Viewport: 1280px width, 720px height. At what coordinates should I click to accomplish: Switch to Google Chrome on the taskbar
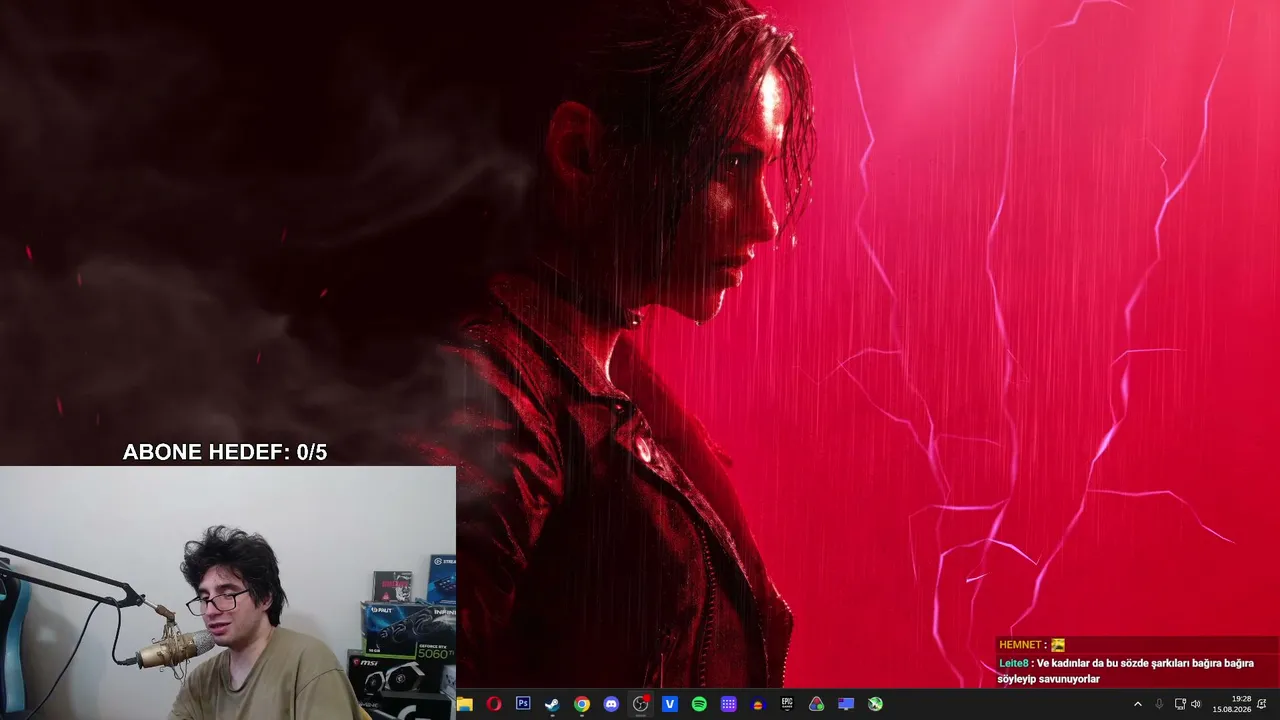(x=582, y=704)
